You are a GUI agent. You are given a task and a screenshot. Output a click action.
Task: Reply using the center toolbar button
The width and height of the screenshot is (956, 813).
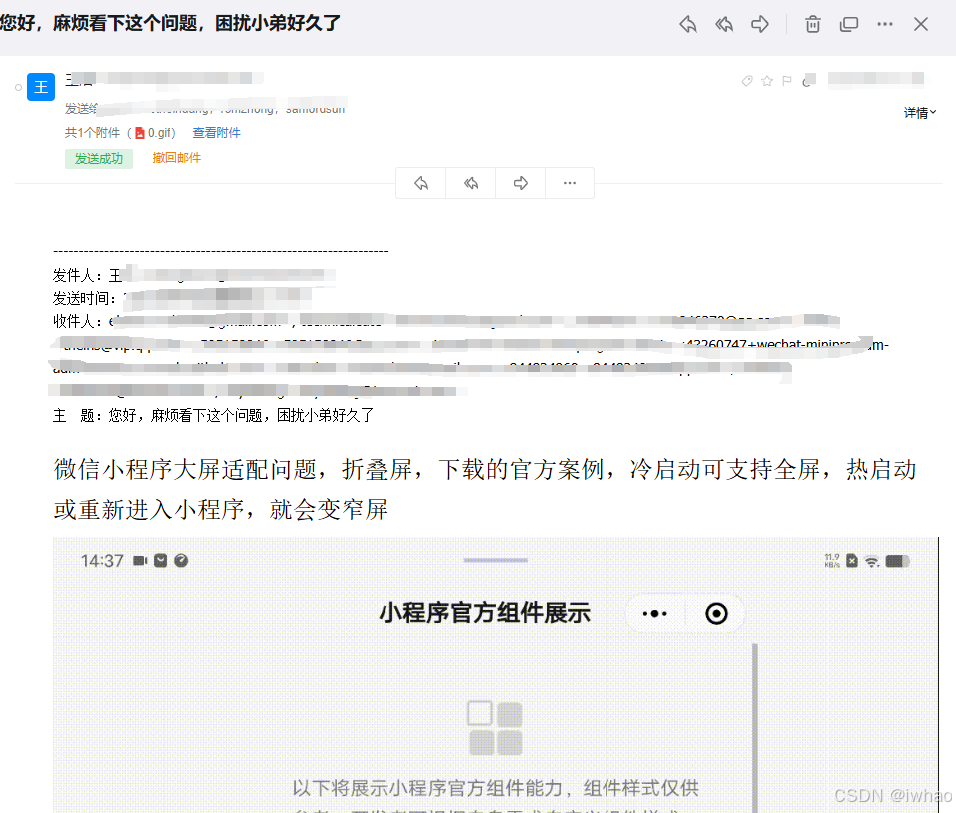pyautogui.click(x=421, y=183)
